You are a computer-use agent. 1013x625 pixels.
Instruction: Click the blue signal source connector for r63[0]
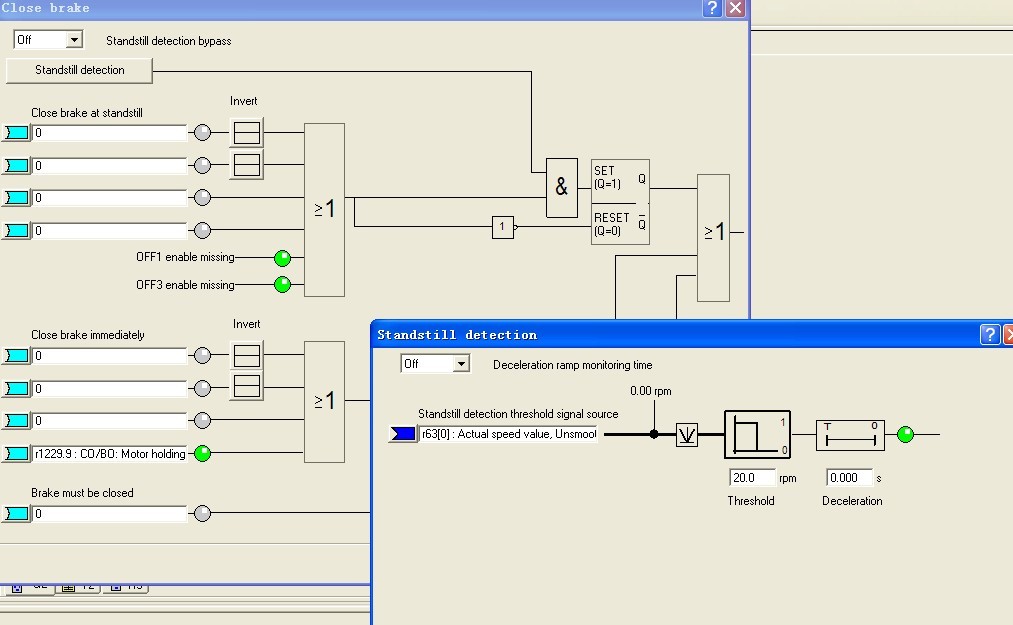[x=403, y=434]
